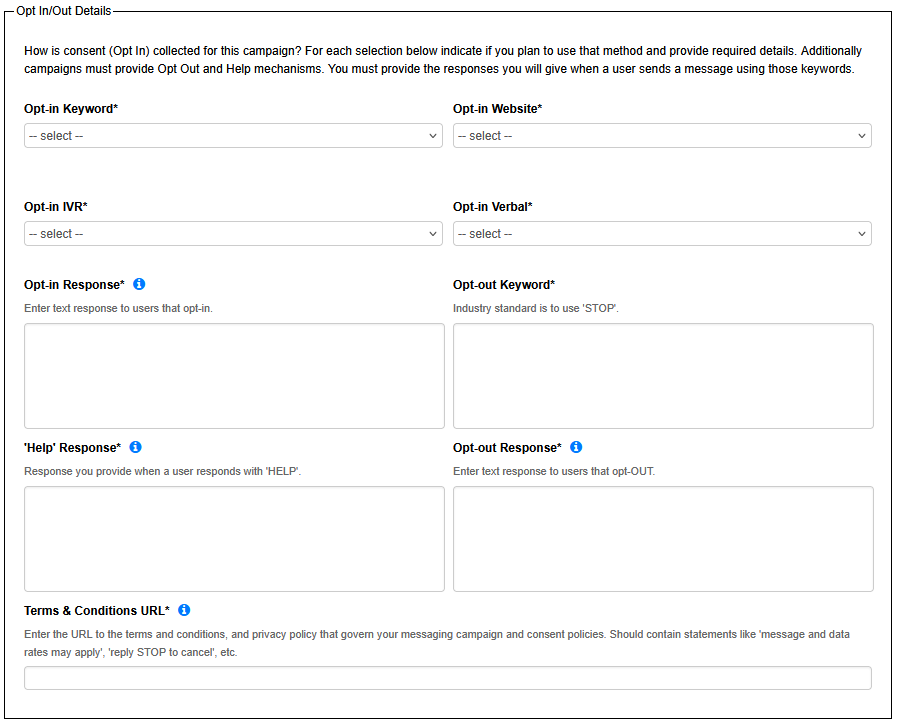Focus the 'Help' Response text area
Image resolution: width=899 pixels, height=723 pixels.
click(x=234, y=539)
